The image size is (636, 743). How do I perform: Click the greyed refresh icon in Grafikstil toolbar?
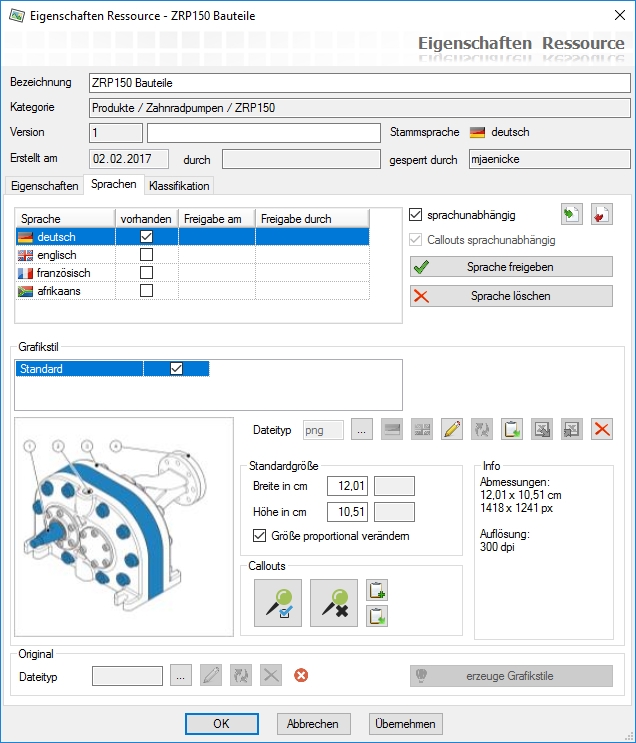pyautogui.click(x=482, y=429)
